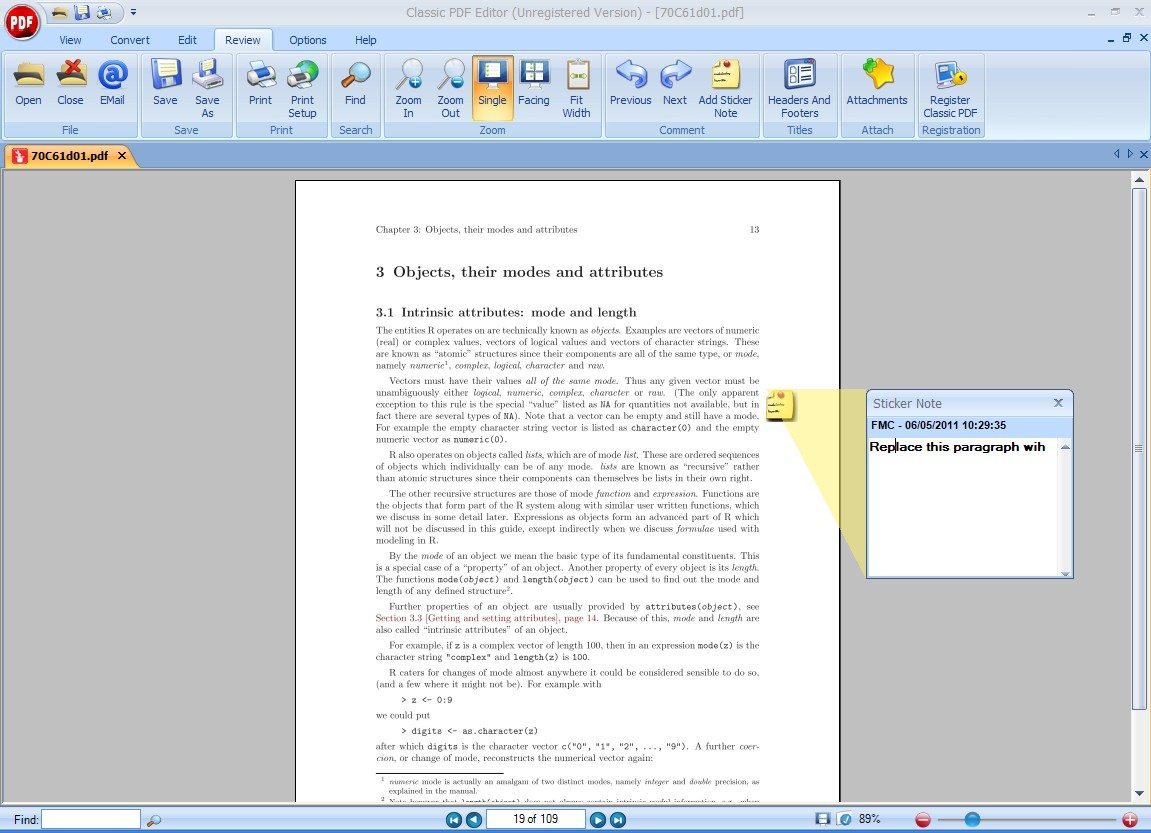This screenshot has width=1151, height=833.
Task: Click the heading 3.1 Intrinsic attributes
Action: 506,312
